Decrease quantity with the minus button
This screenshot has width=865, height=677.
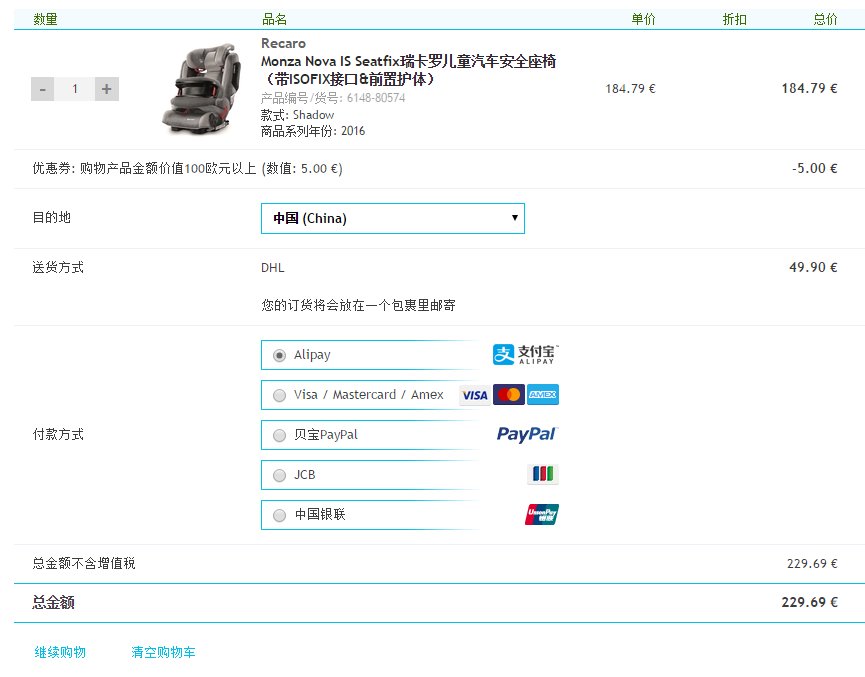click(42, 89)
